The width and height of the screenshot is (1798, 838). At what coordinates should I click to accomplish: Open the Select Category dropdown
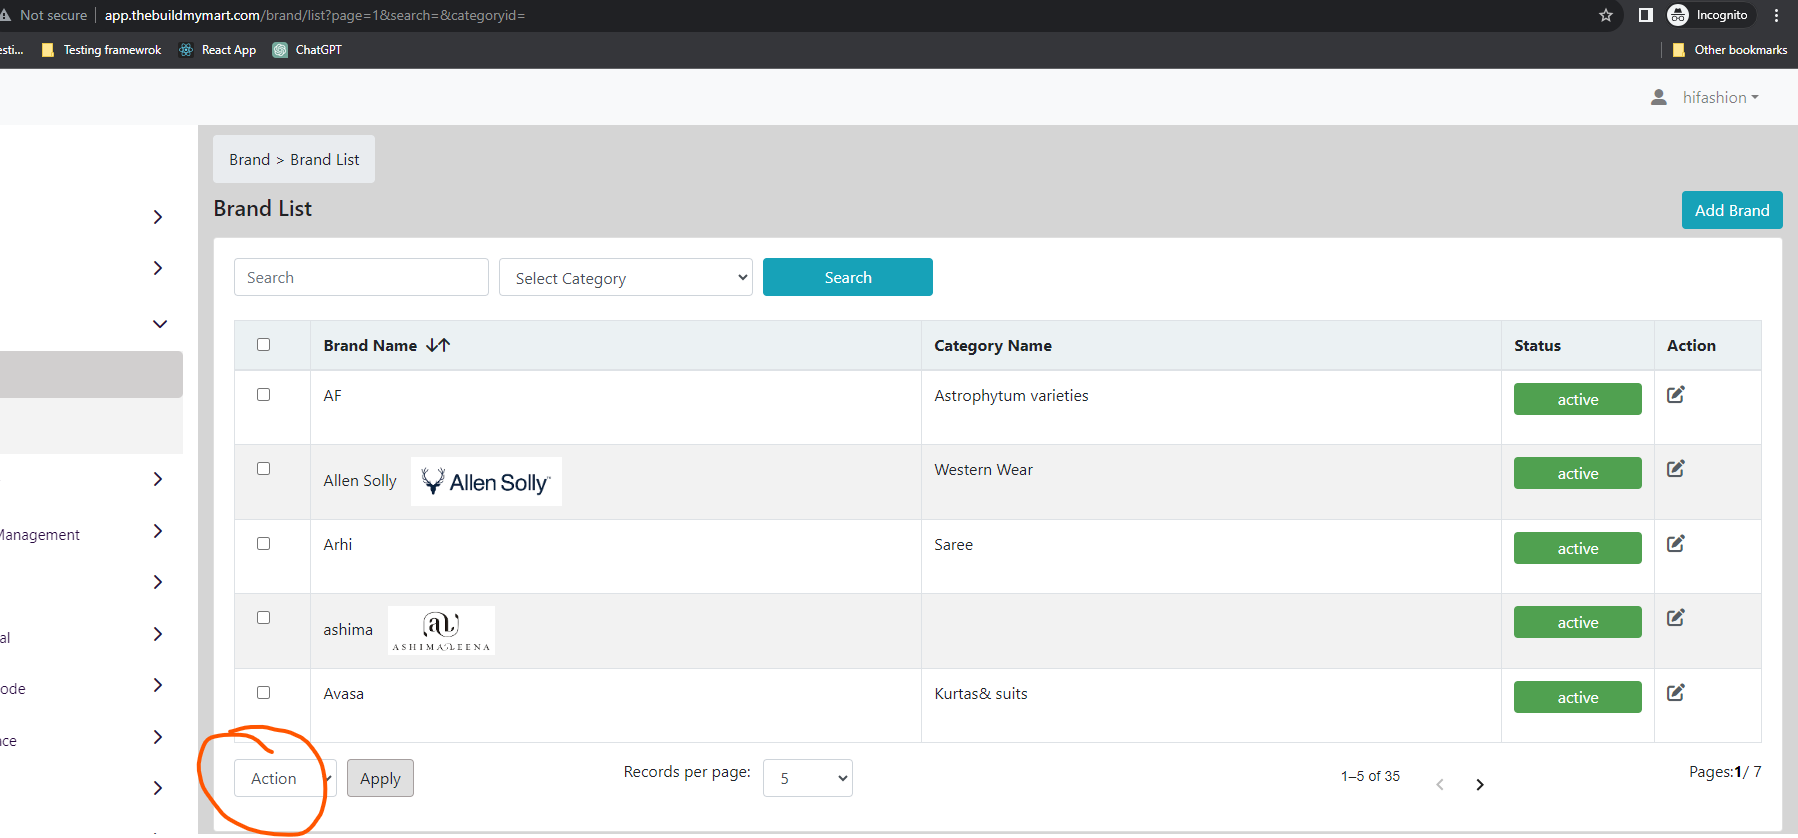(x=626, y=278)
